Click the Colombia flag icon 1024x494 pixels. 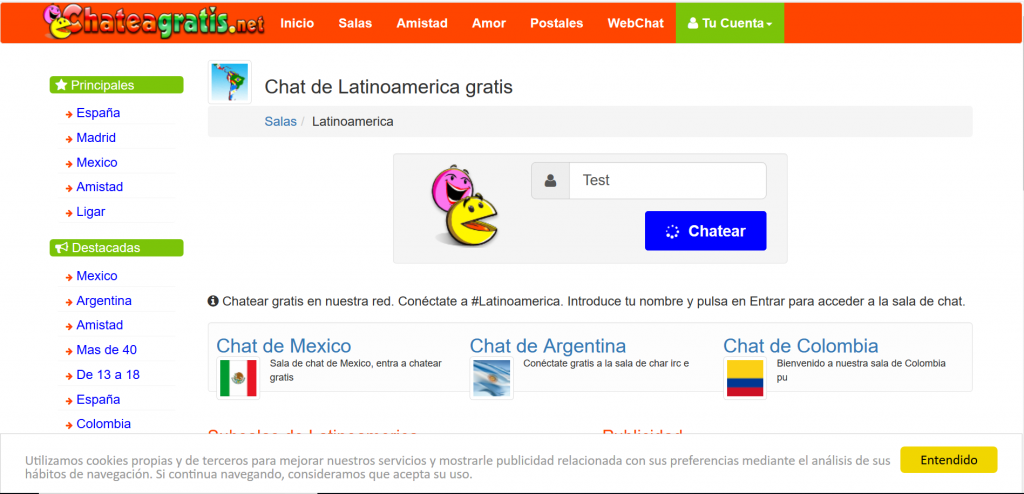[744, 378]
